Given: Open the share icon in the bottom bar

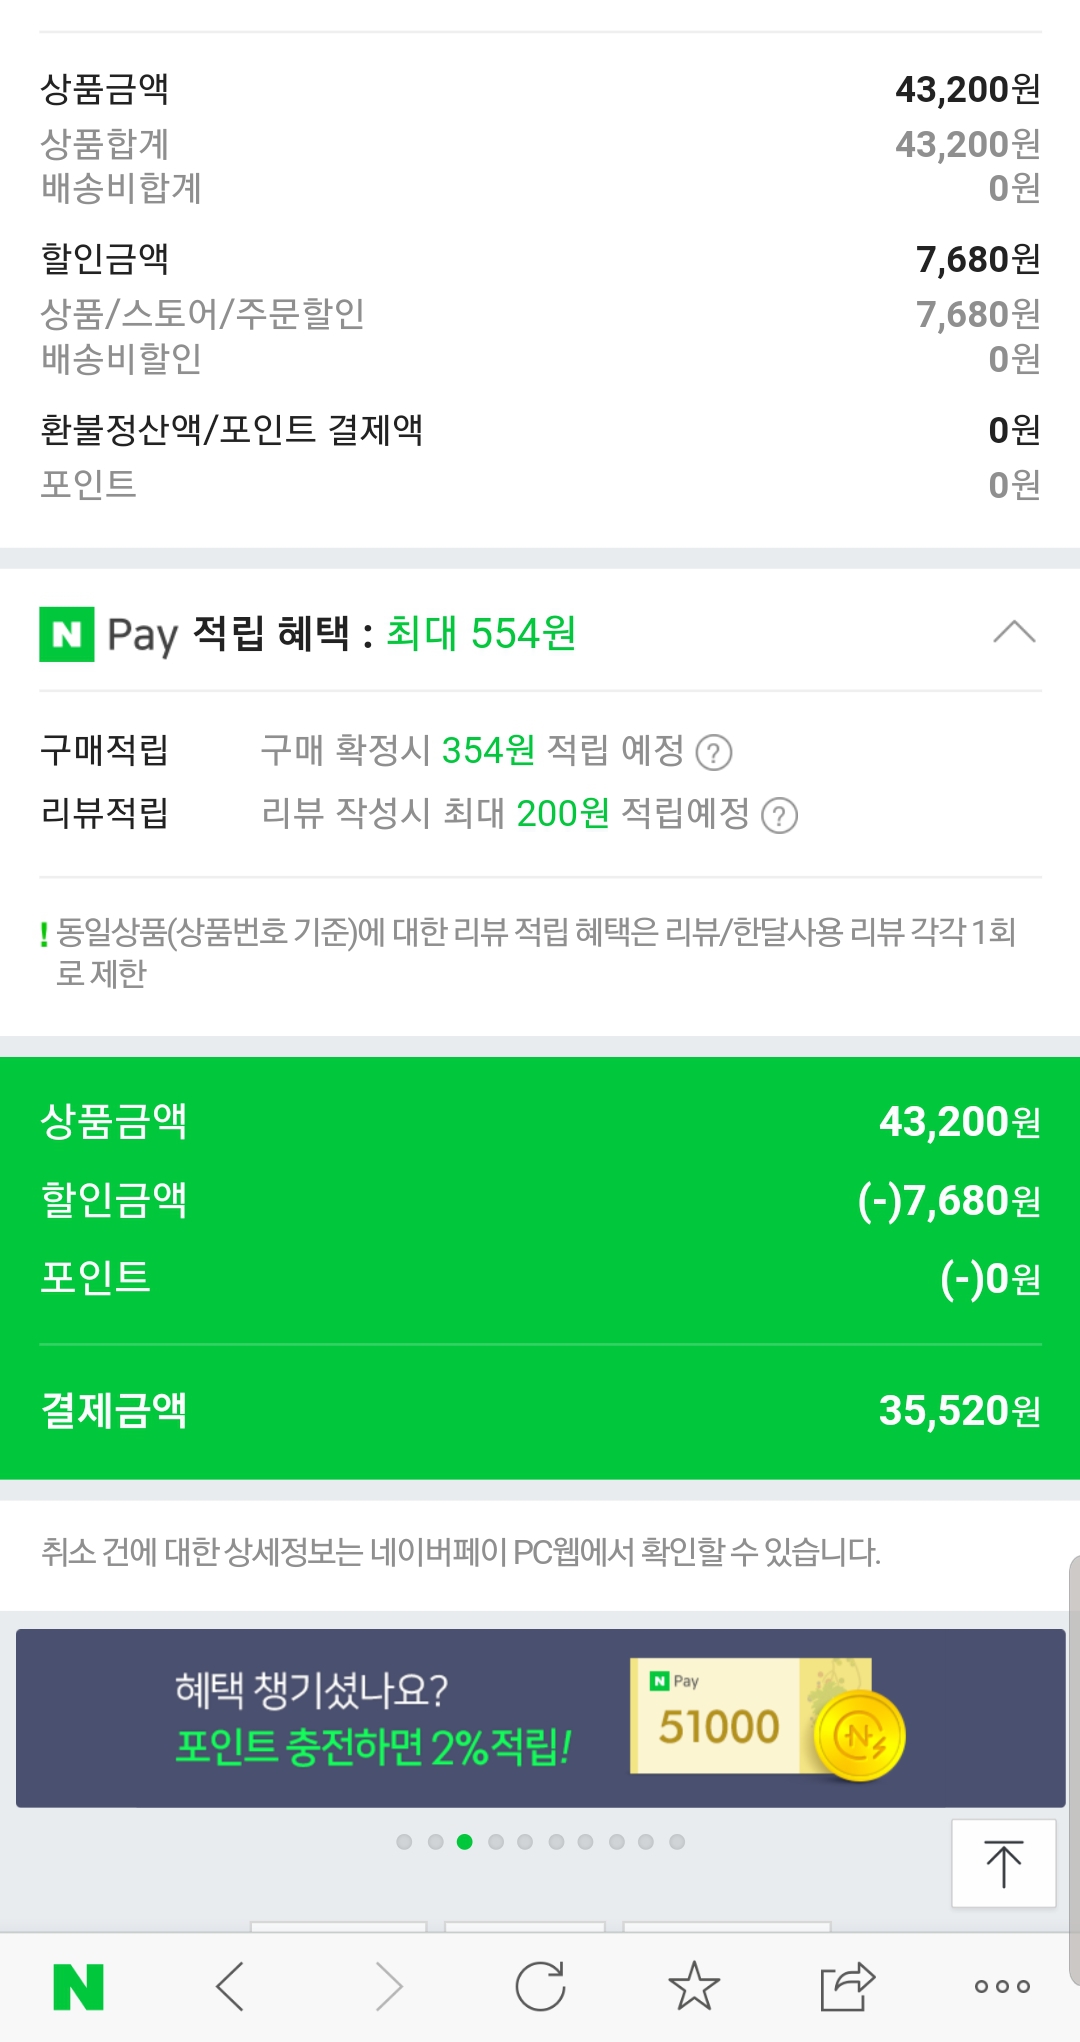Looking at the screenshot, I should (x=847, y=1986).
